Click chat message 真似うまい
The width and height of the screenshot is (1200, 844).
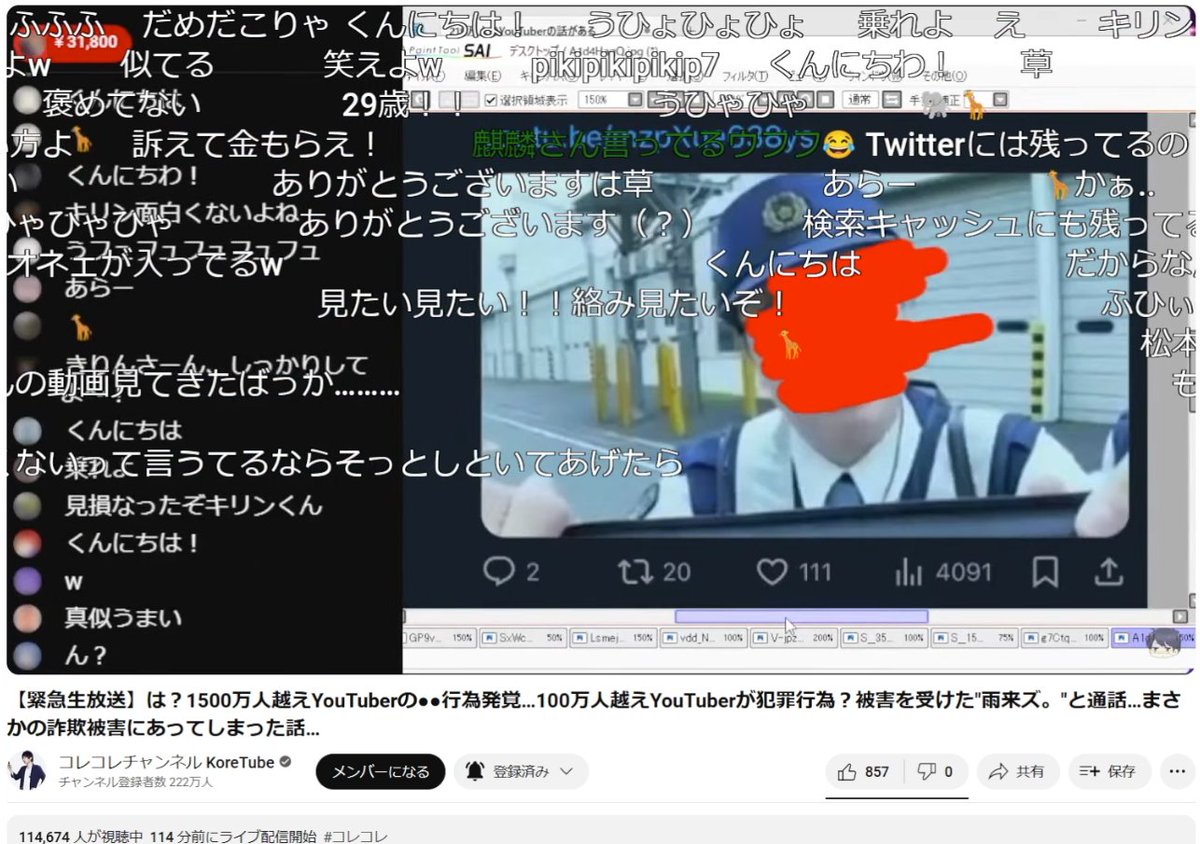tap(123, 618)
